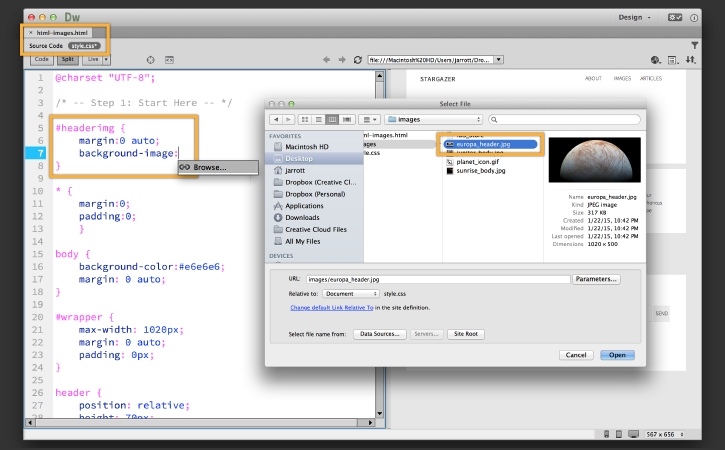Click the file dialog search field

(x=564, y=119)
